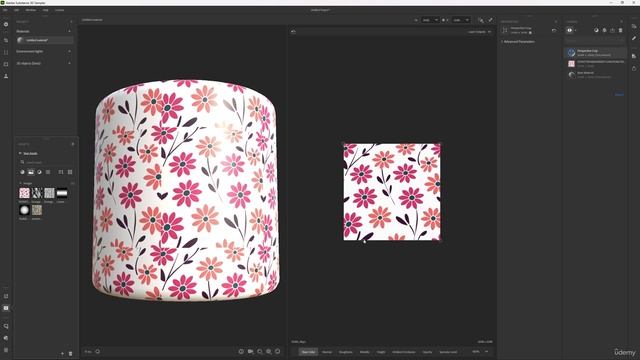Open the Properties panel options menu

556,22
